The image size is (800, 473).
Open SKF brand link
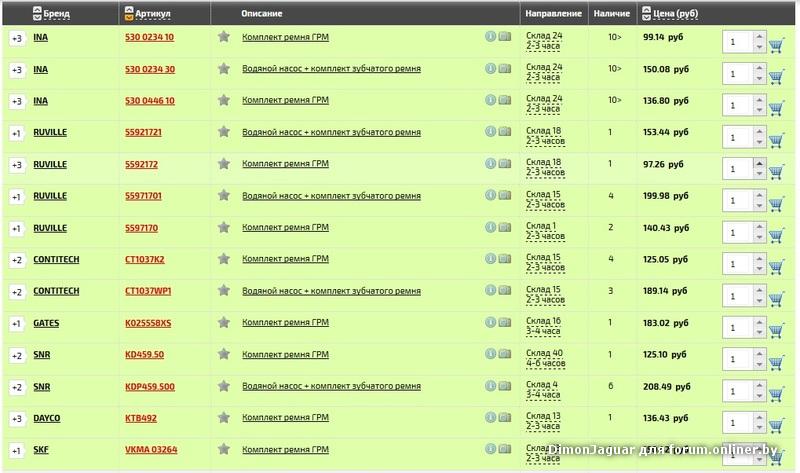click(x=41, y=450)
